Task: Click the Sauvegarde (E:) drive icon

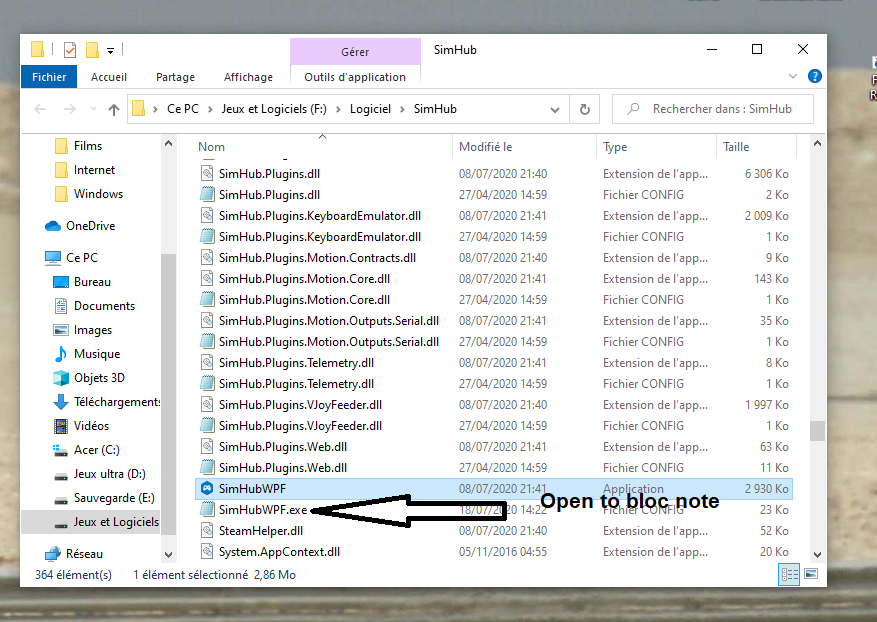Action: [60, 500]
